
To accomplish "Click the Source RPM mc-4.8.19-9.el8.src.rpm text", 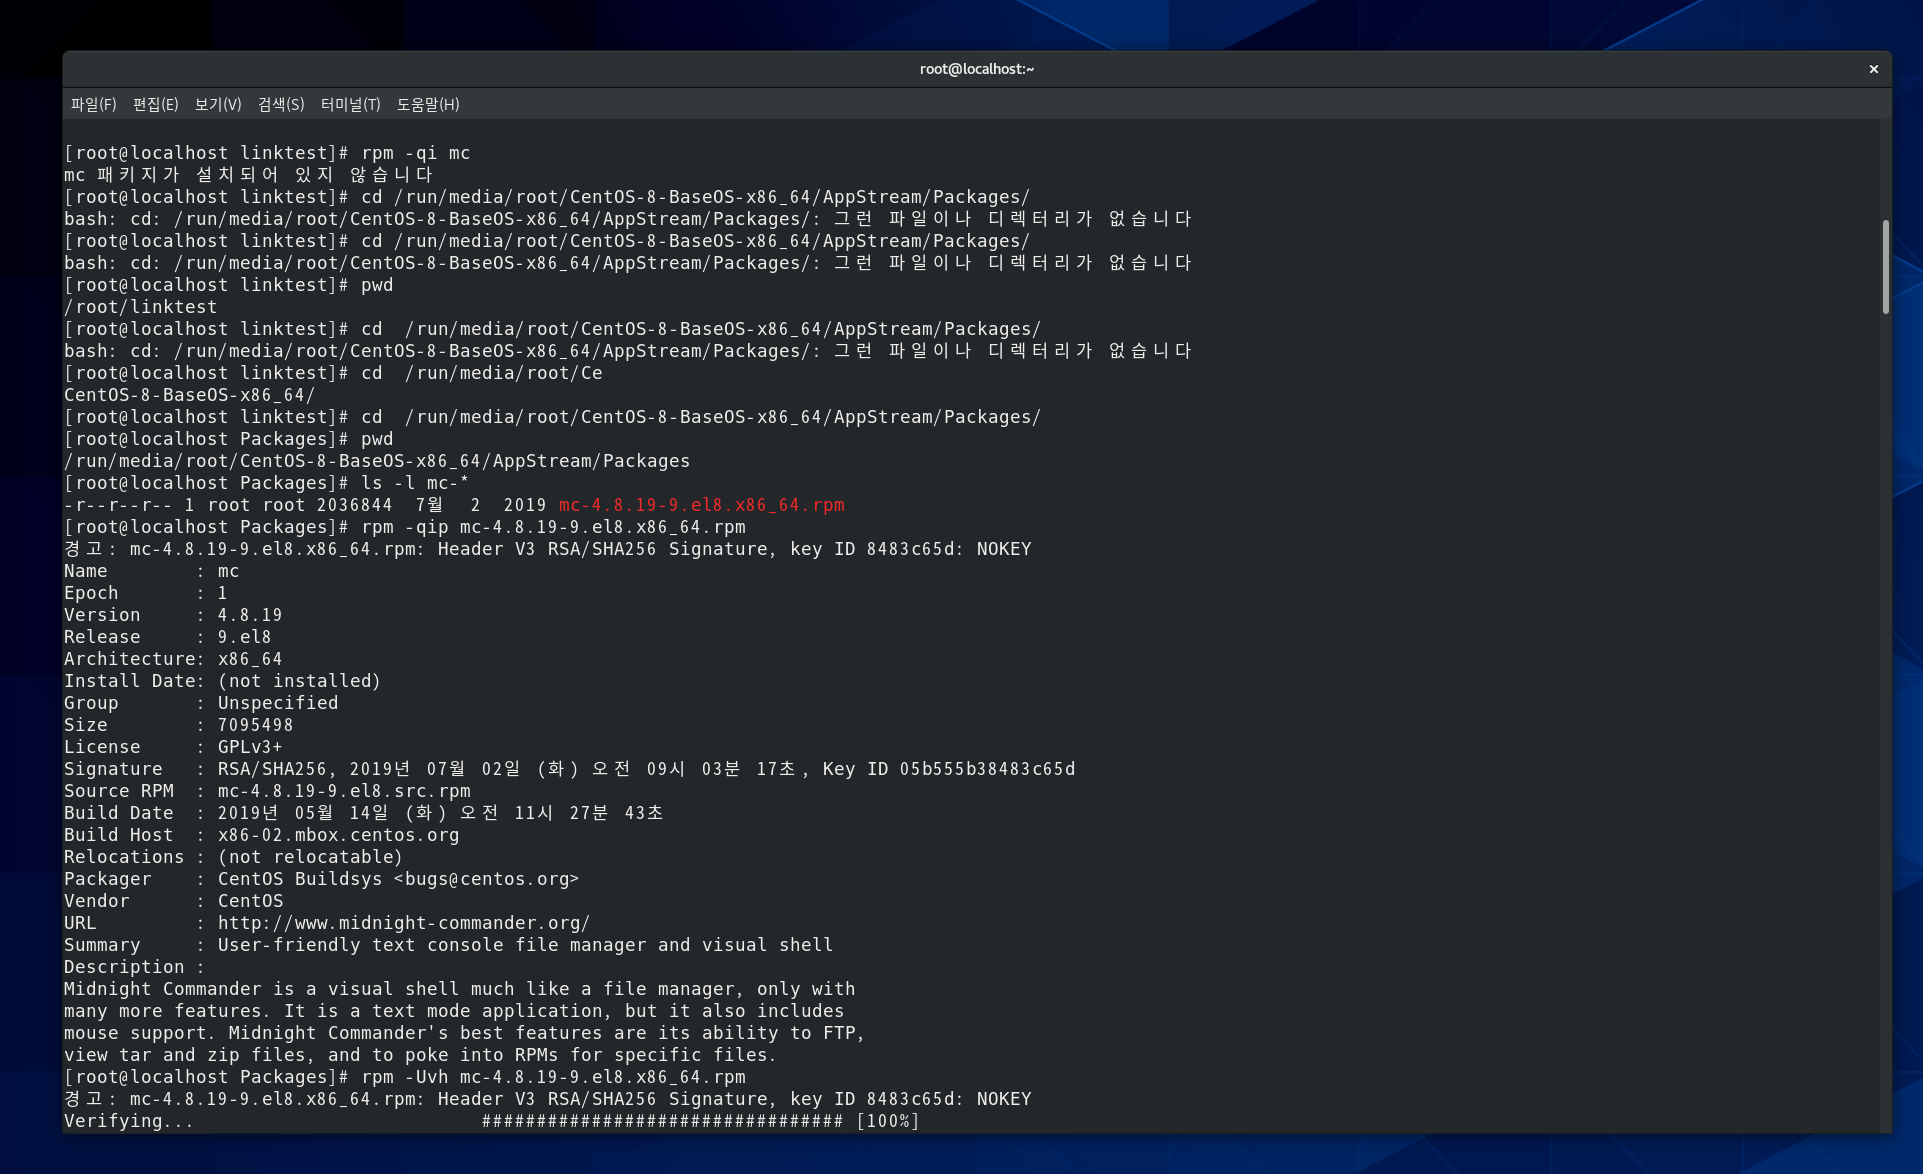I will pyautogui.click(x=343, y=791).
